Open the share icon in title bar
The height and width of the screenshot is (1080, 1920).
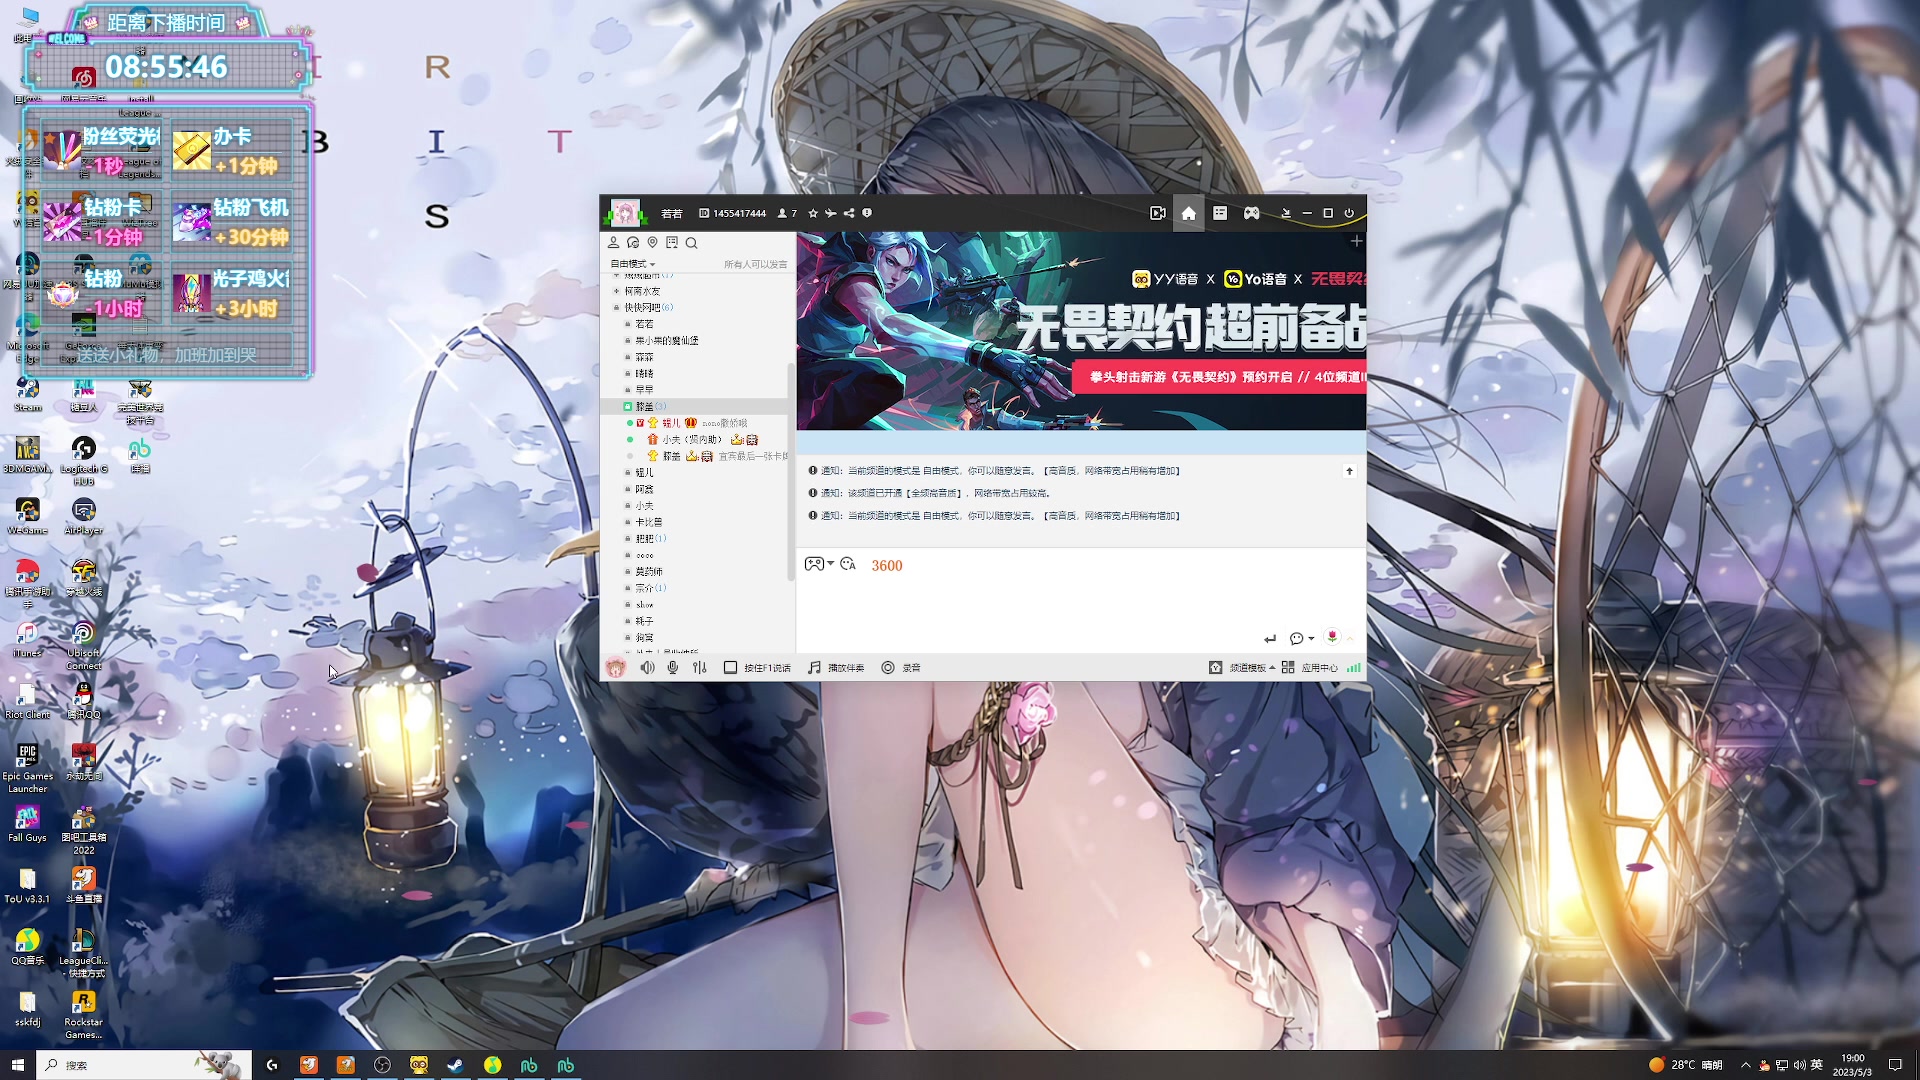848,212
